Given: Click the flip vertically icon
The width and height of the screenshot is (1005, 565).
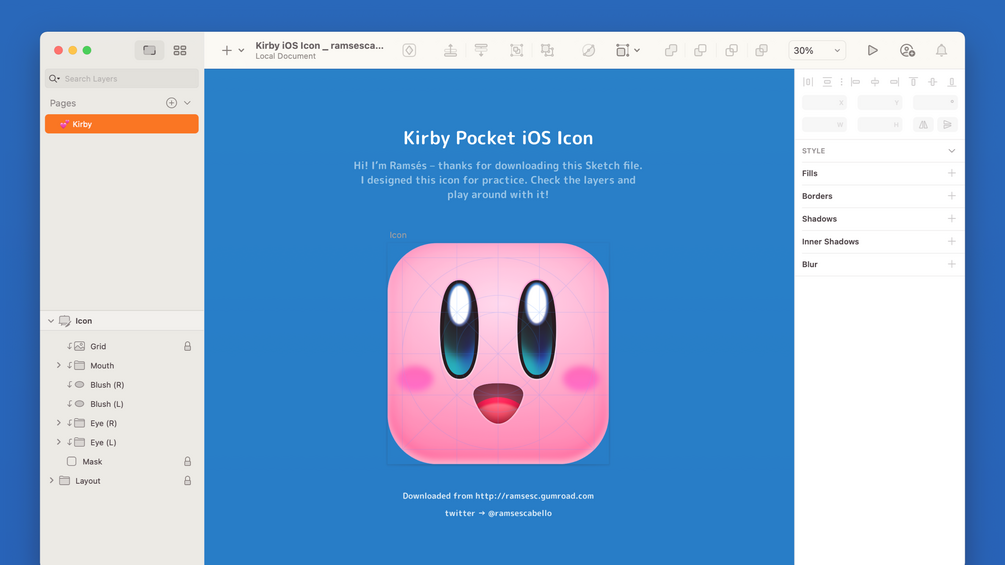Looking at the screenshot, I should click(947, 124).
